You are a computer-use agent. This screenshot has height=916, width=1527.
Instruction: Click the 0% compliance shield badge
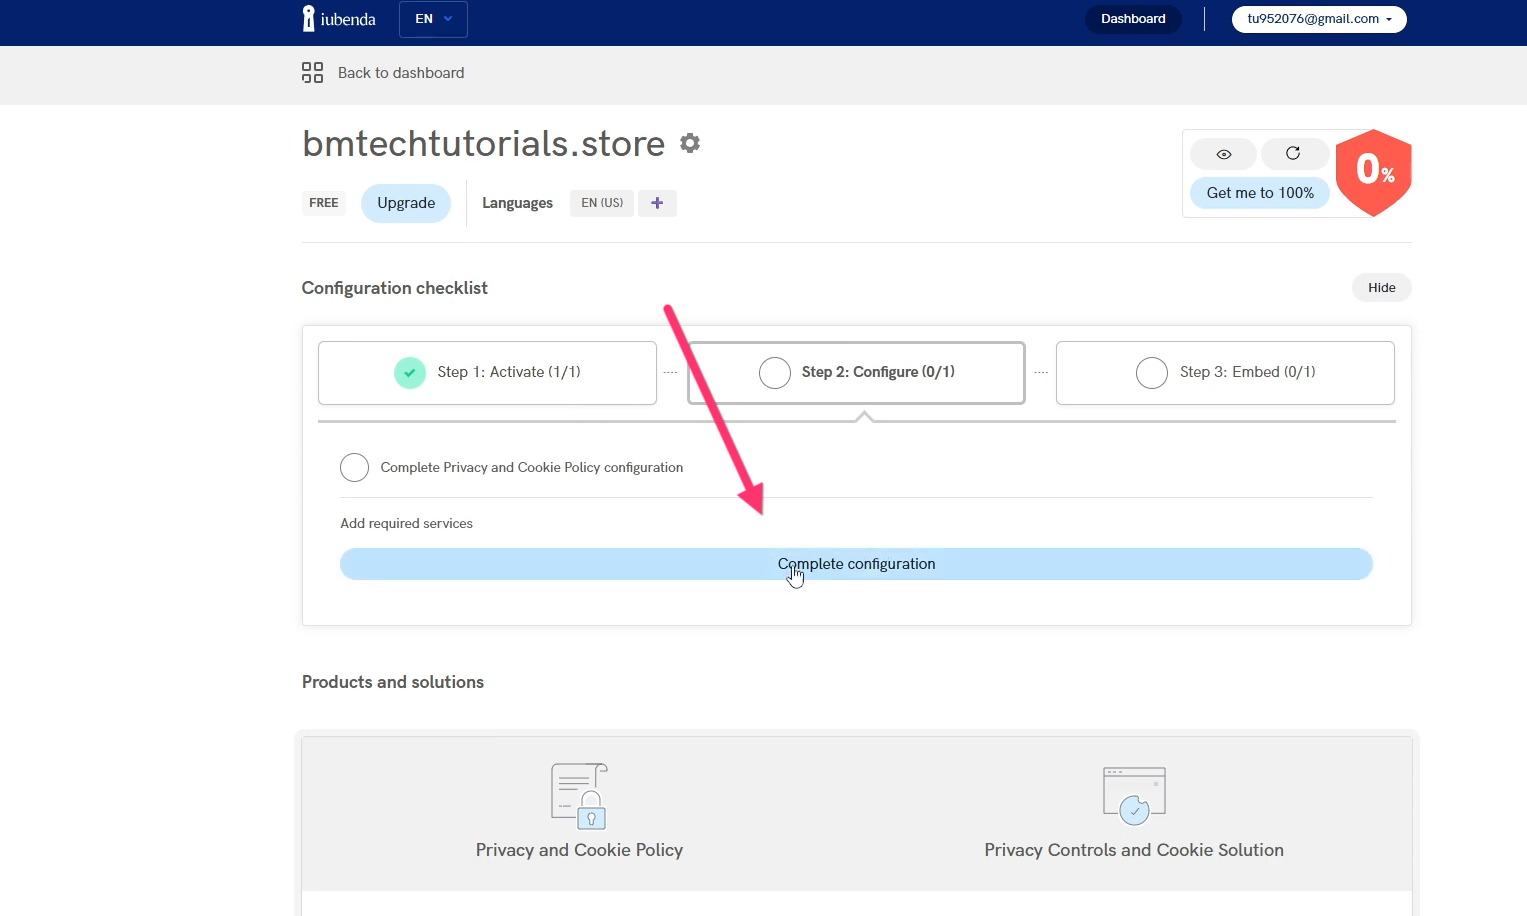pyautogui.click(x=1374, y=172)
